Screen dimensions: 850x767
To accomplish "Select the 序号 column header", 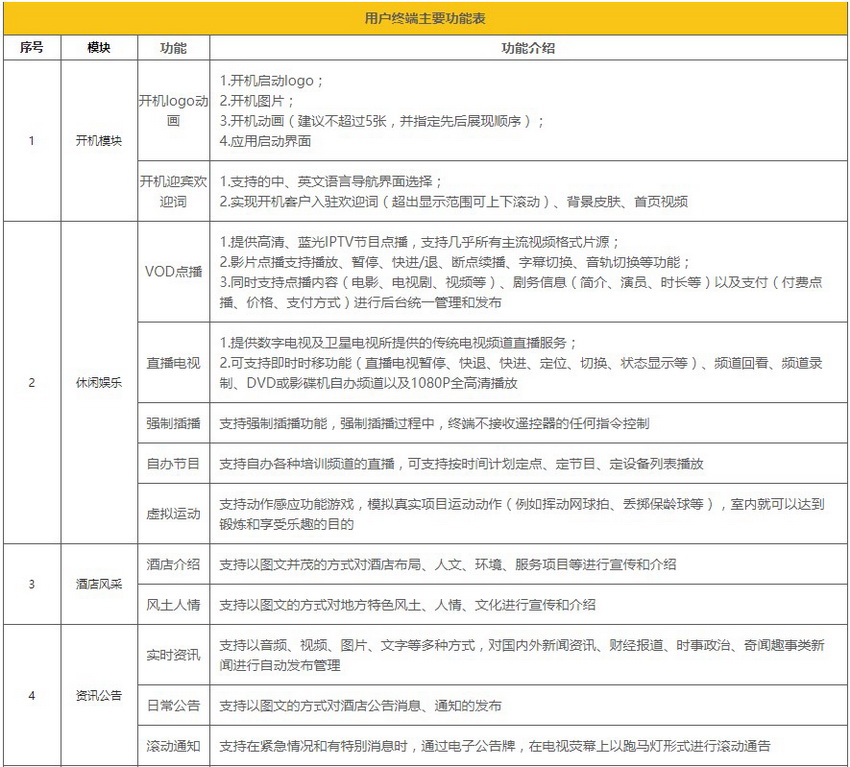I will click(x=32, y=48).
